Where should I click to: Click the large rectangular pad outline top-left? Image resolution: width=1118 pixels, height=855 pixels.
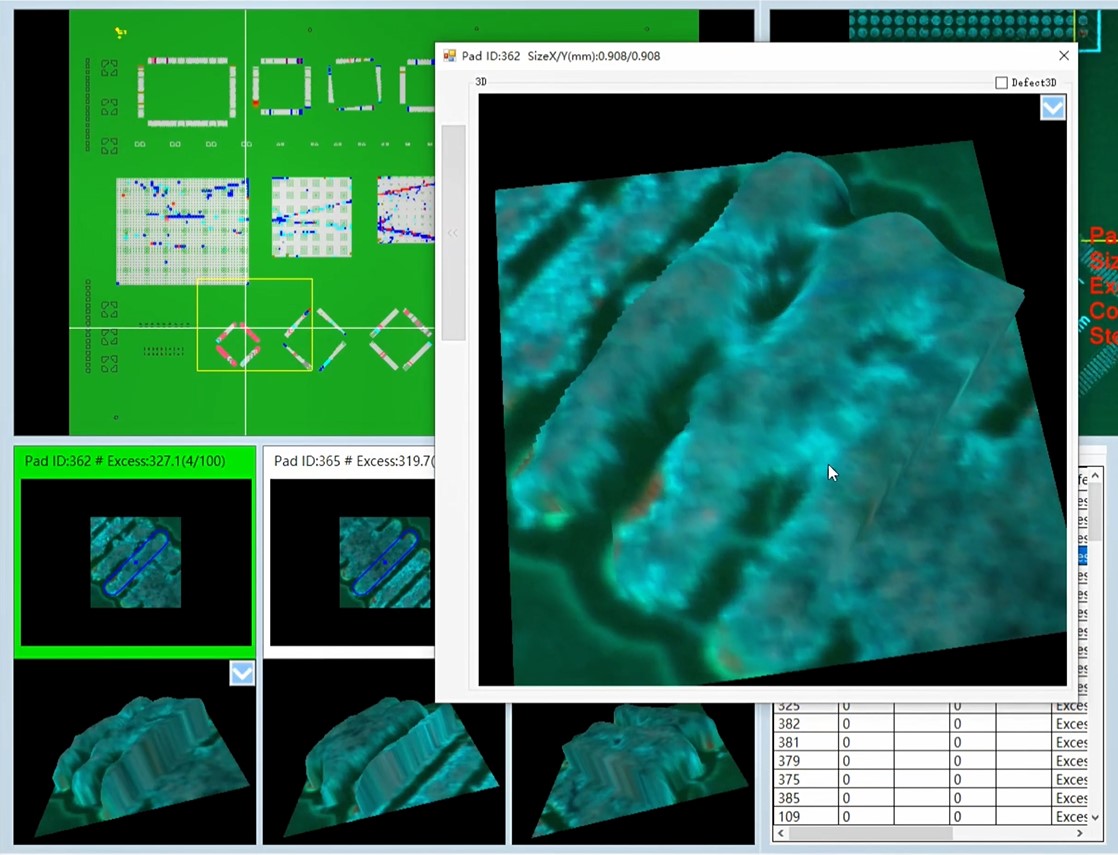187,92
